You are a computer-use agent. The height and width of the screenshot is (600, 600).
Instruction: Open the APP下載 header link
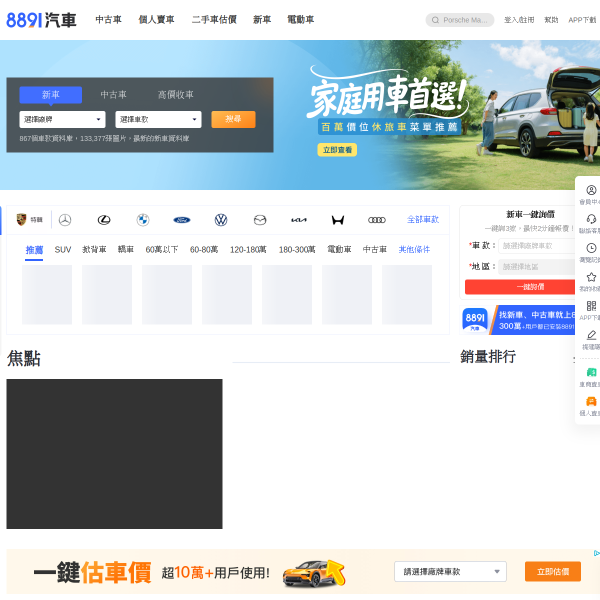[x=582, y=20]
